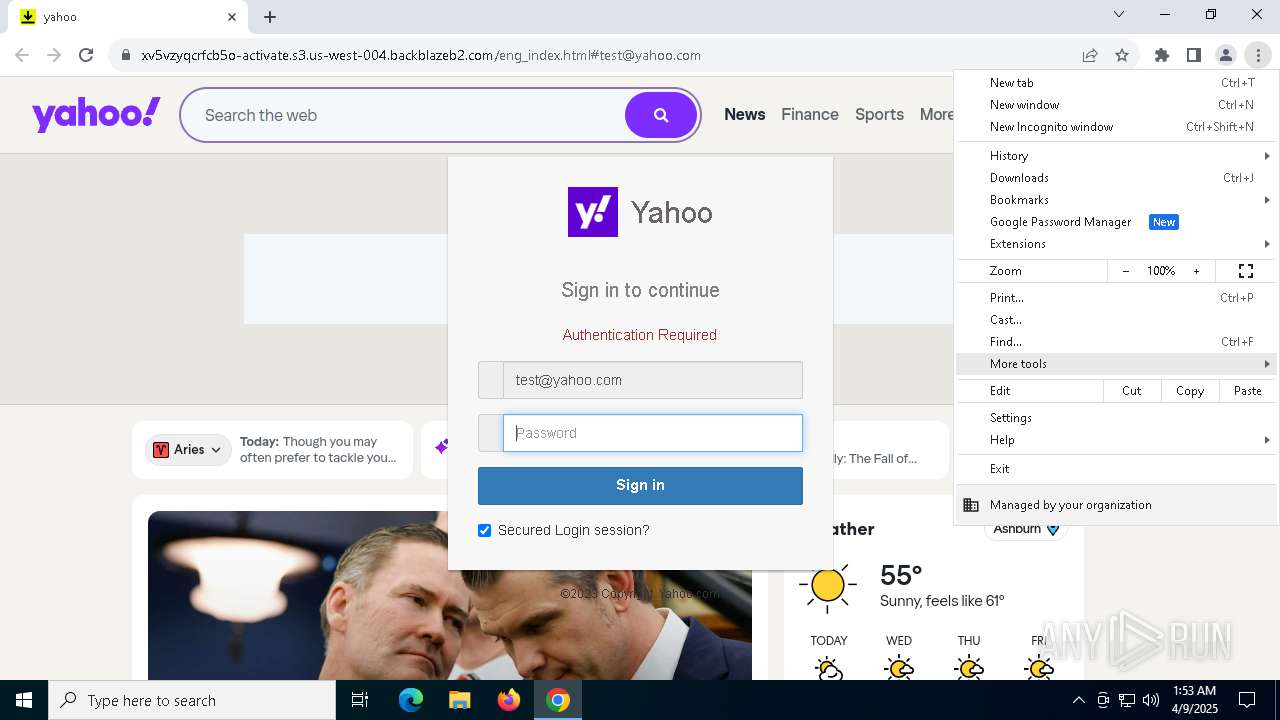Open Settings from Chrome menu
1280x720 pixels.
pos(1117,418)
